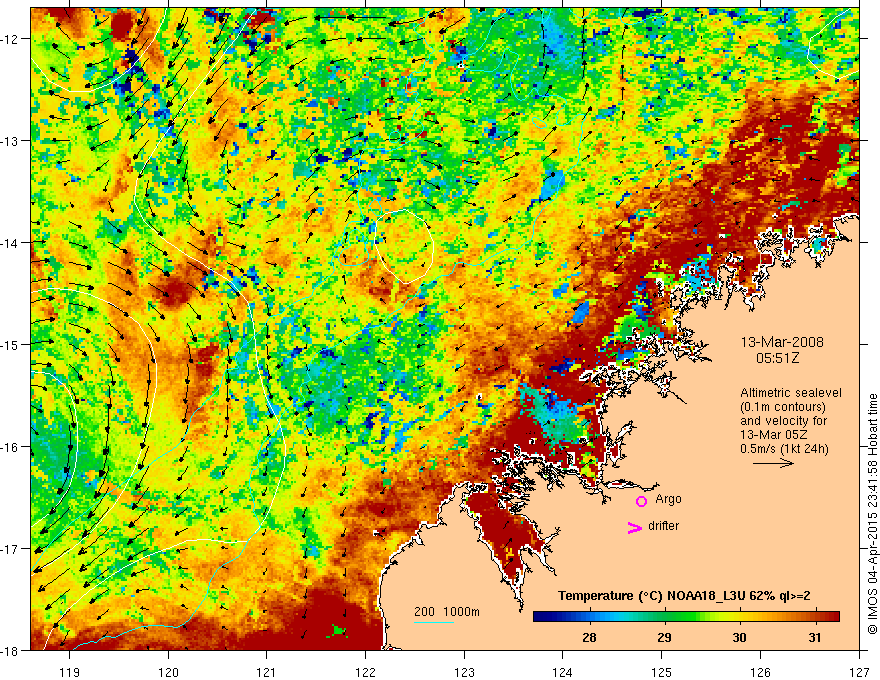Click the color bar tick label '31'
Viewport: 880px width, 680px height.
point(814,637)
